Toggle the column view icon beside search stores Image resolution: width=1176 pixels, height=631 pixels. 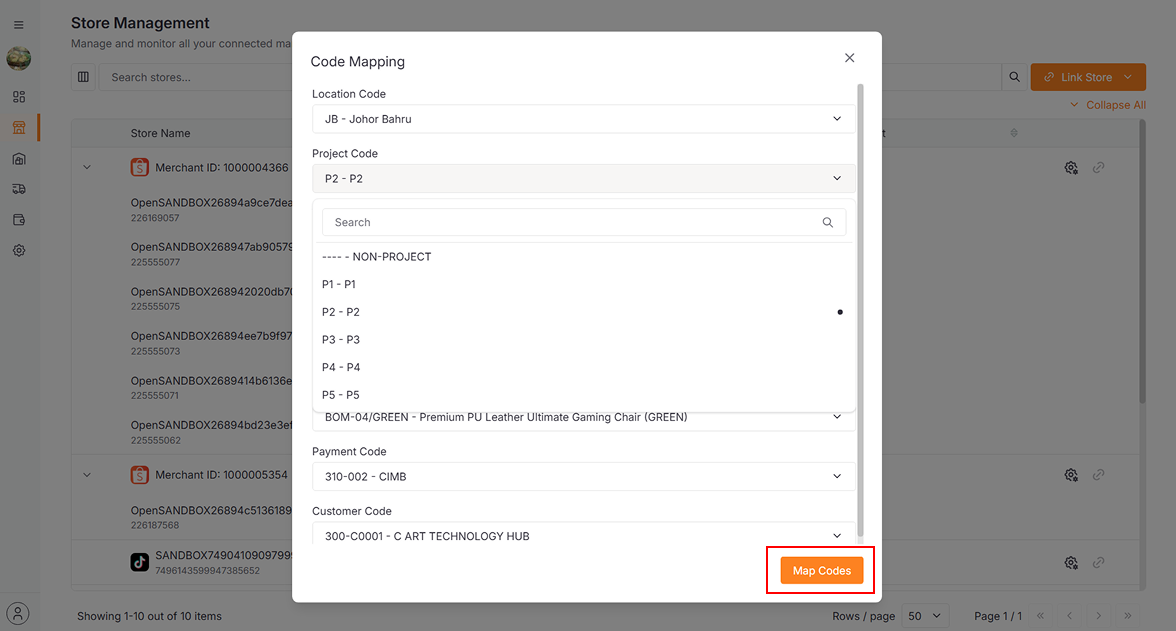pos(83,77)
